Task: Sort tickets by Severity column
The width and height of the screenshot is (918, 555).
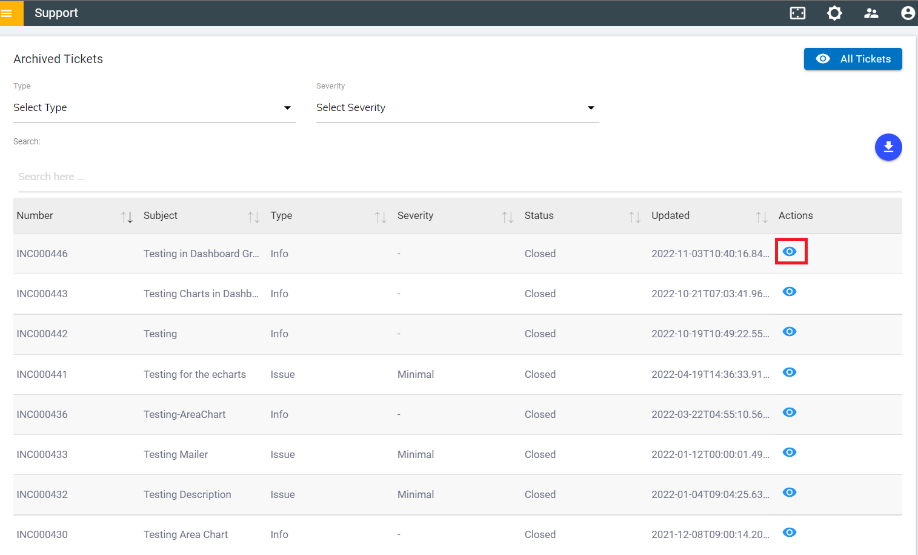Action: click(x=507, y=216)
